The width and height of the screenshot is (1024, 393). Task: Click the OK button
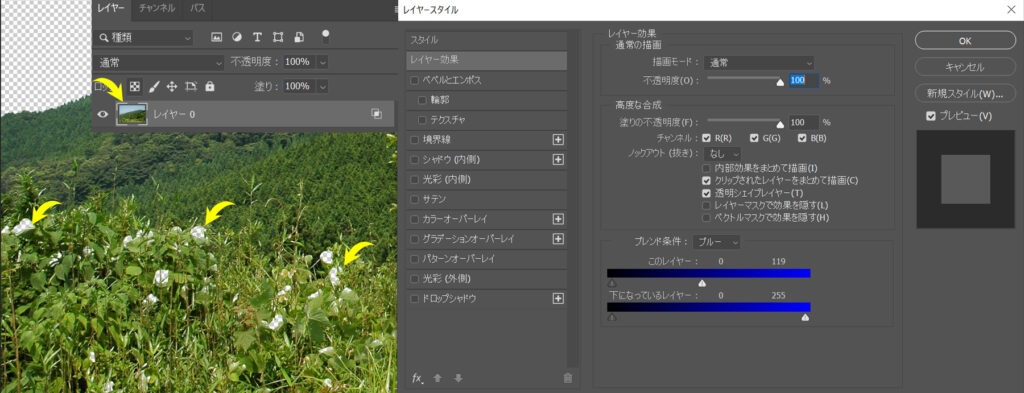[965, 40]
